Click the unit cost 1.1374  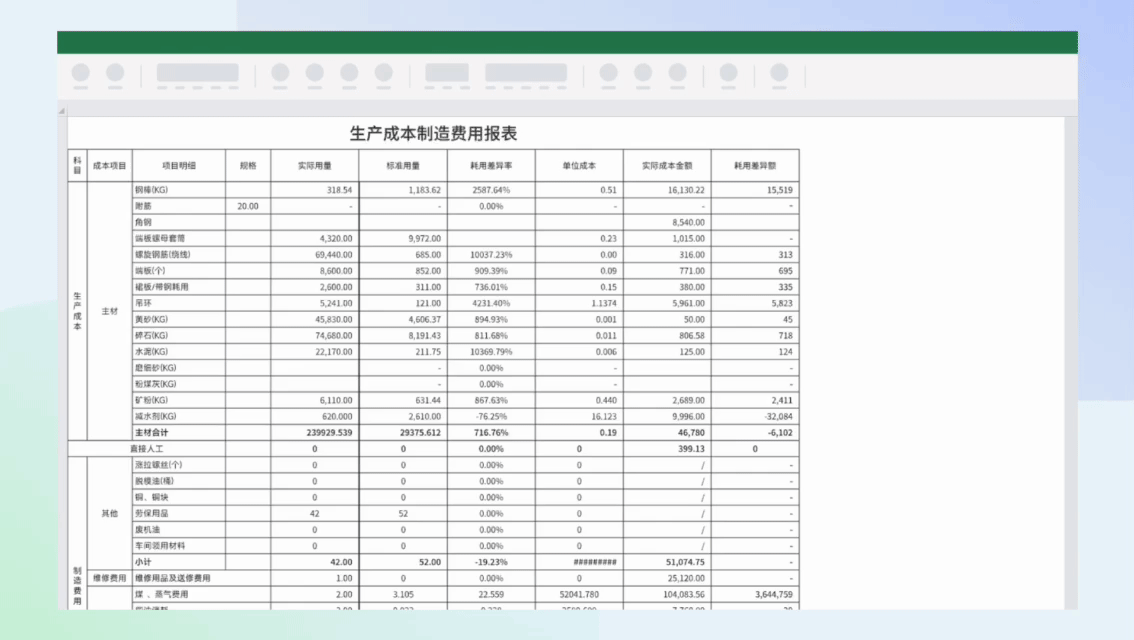coord(604,303)
